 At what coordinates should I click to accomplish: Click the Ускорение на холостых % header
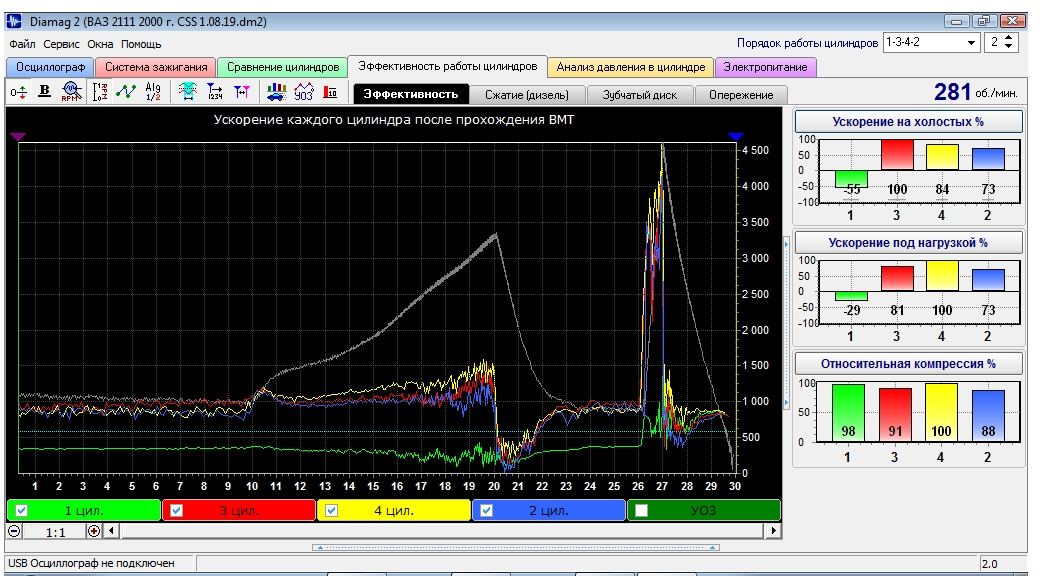(908, 122)
